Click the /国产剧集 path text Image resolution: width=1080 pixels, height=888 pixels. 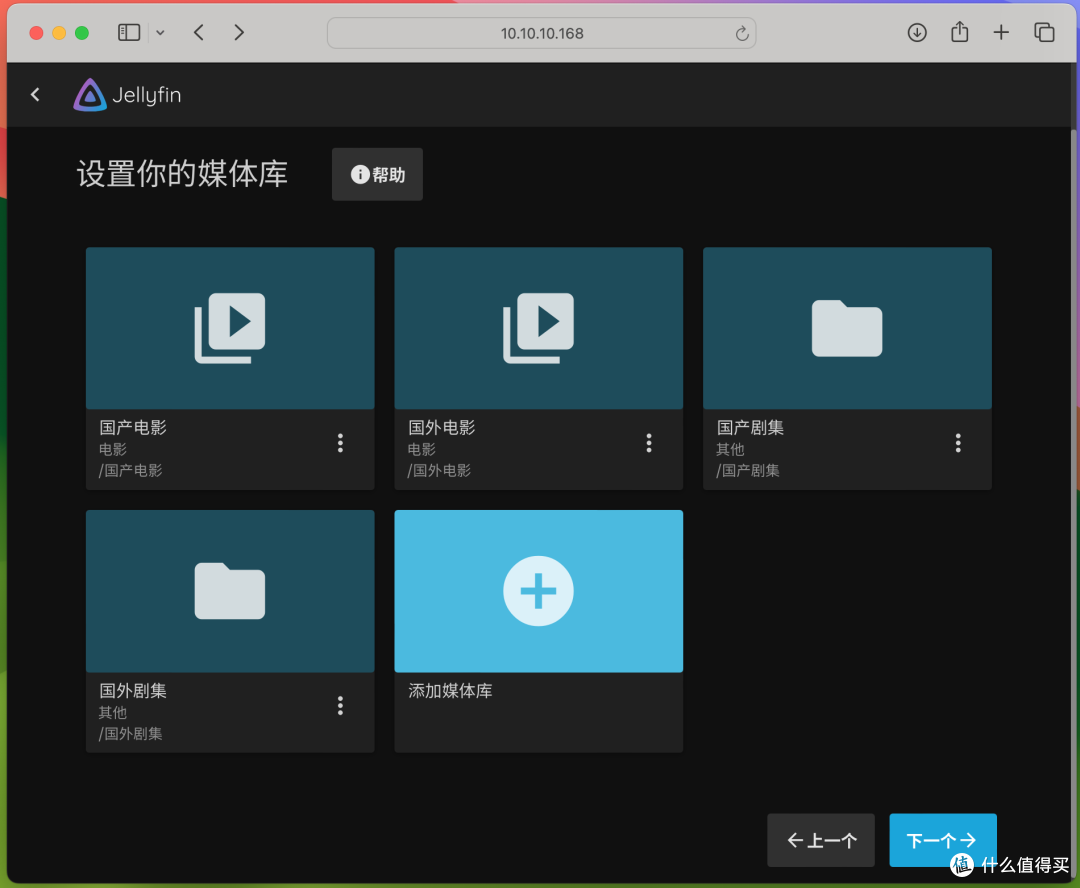(x=747, y=471)
